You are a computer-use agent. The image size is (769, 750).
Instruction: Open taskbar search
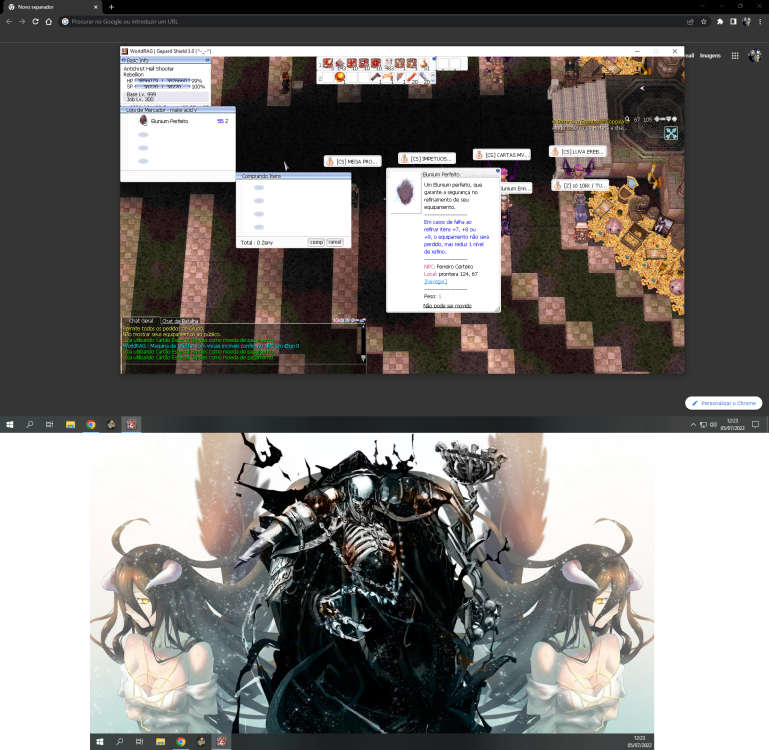pos(29,424)
